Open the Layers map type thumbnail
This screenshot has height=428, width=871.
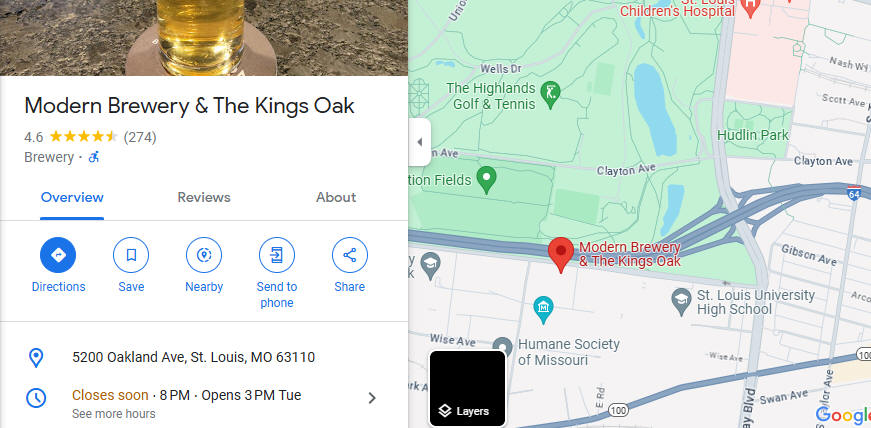point(468,389)
